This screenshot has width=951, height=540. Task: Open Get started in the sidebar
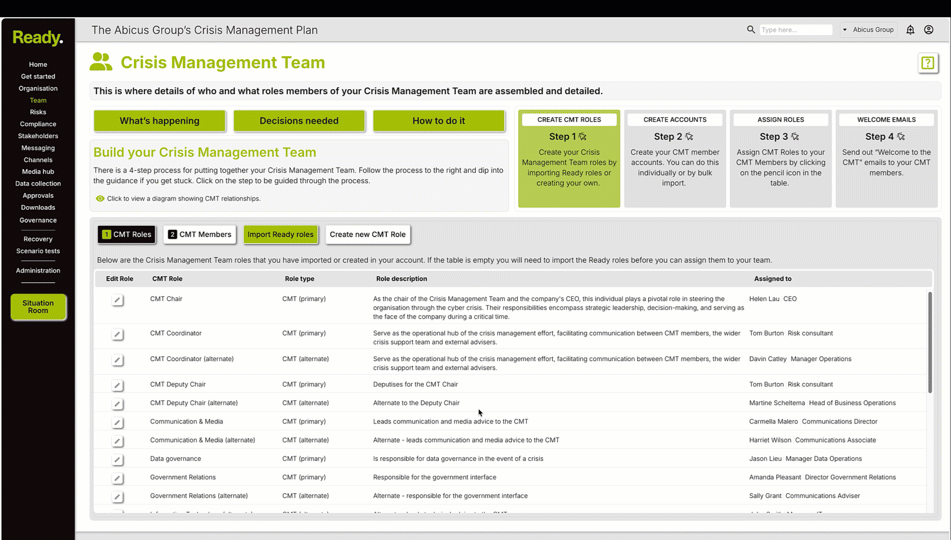(38, 76)
